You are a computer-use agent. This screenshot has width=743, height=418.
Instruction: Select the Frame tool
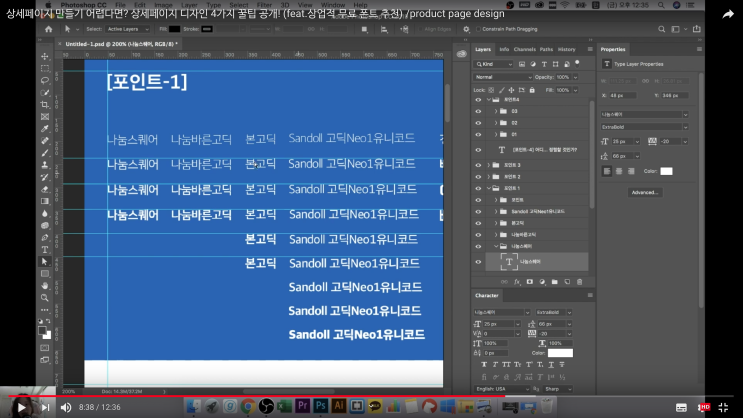pos(45,117)
